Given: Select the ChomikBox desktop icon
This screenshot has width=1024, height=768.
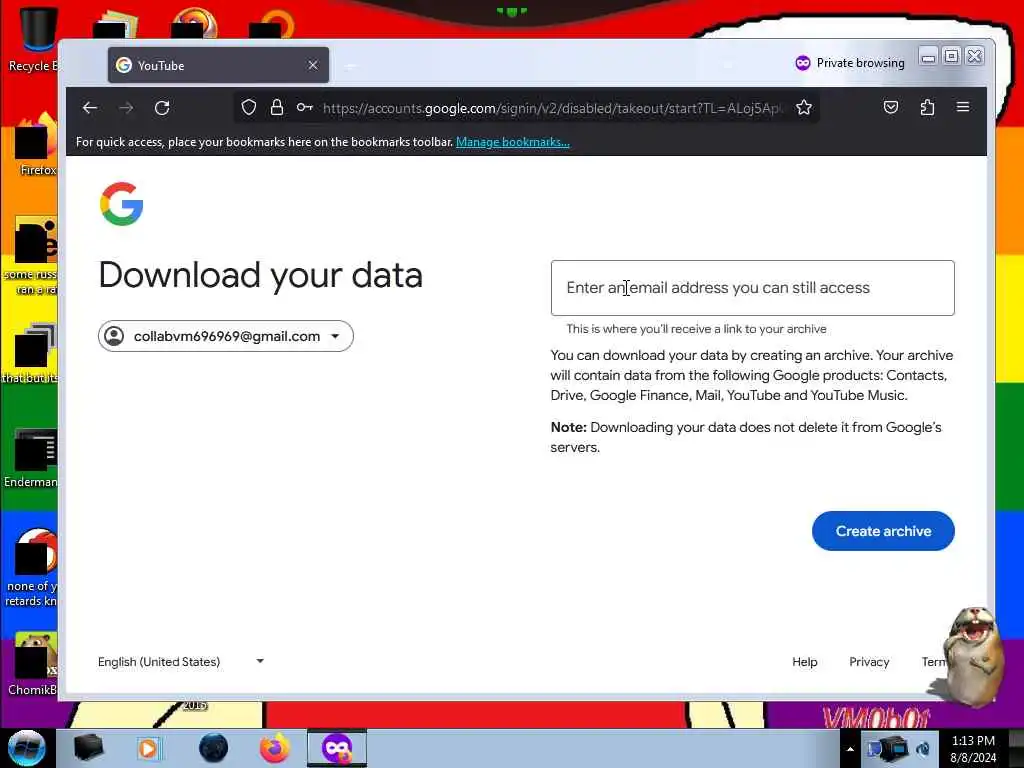Looking at the screenshot, I should 33,664.
